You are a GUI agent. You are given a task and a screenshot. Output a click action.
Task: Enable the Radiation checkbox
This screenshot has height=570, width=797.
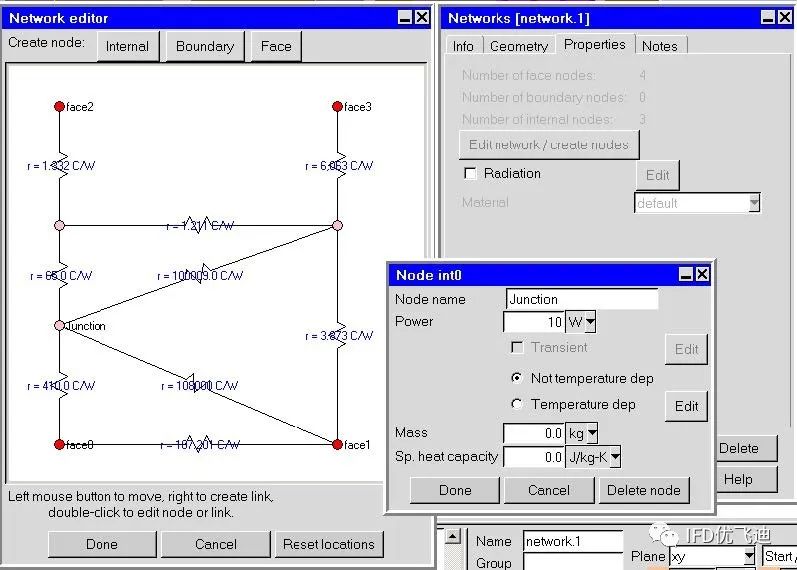tap(470, 173)
